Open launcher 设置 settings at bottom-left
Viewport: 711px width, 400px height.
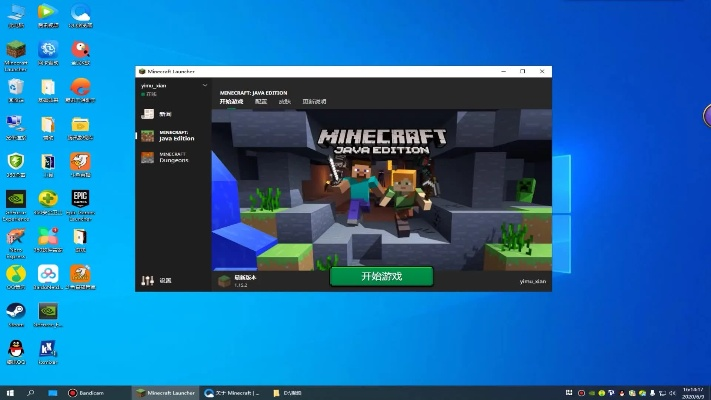(x=159, y=281)
